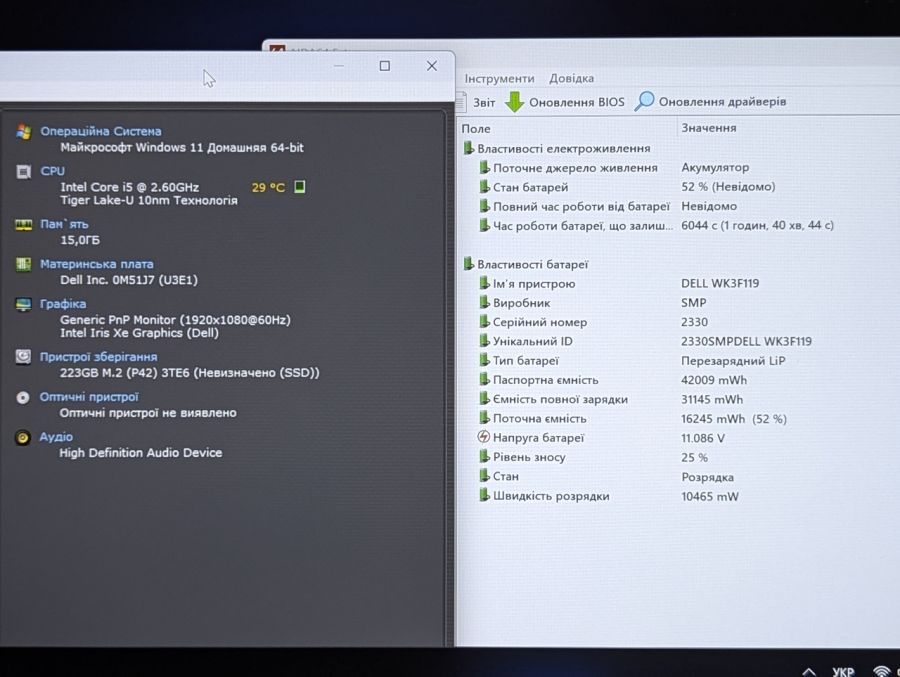The width and height of the screenshot is (900, 677).
Task: Open the Операційна Система section link
Action: [x=100, y=131]
